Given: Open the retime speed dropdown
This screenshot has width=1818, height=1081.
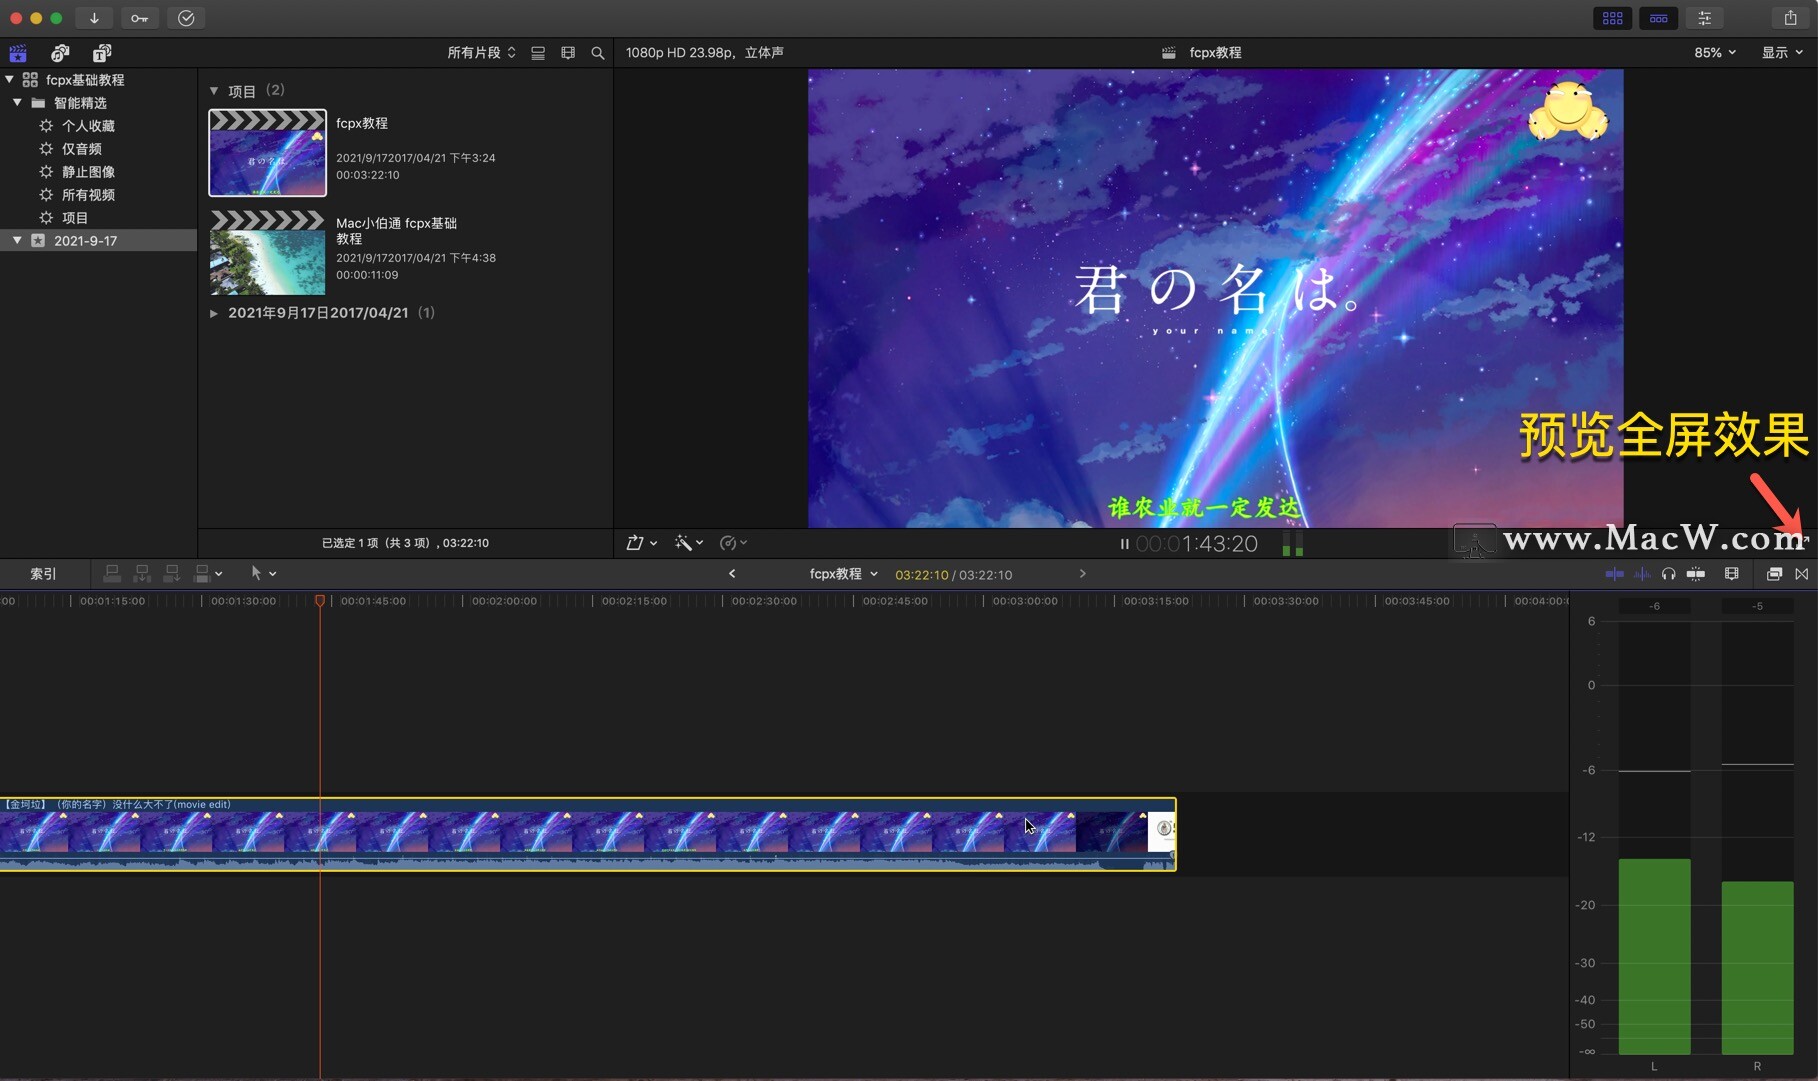Looking at the screenshot, I should click(x=733, y=543).
